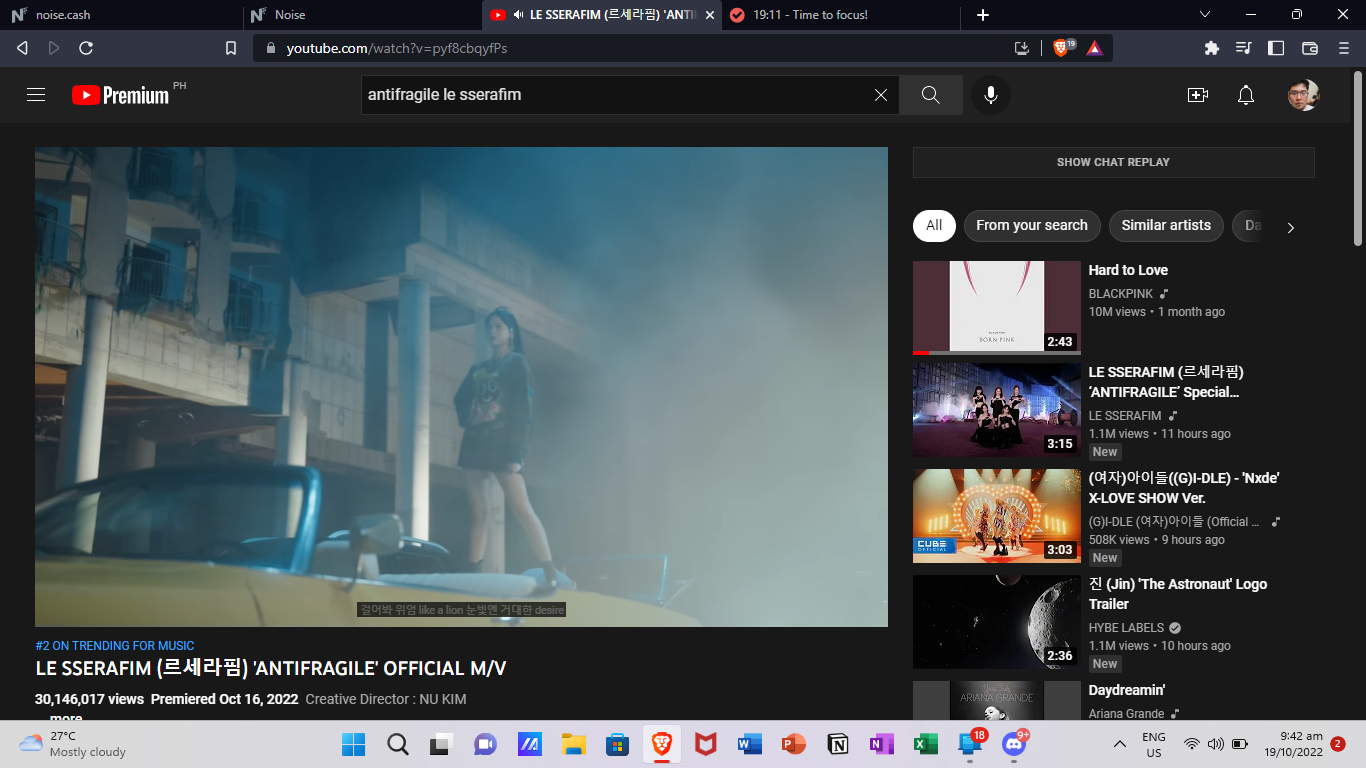Viewport: 1366px width, 768px height.
Task: Go forward with the browser forward arrow
Action: click(54, 48)
